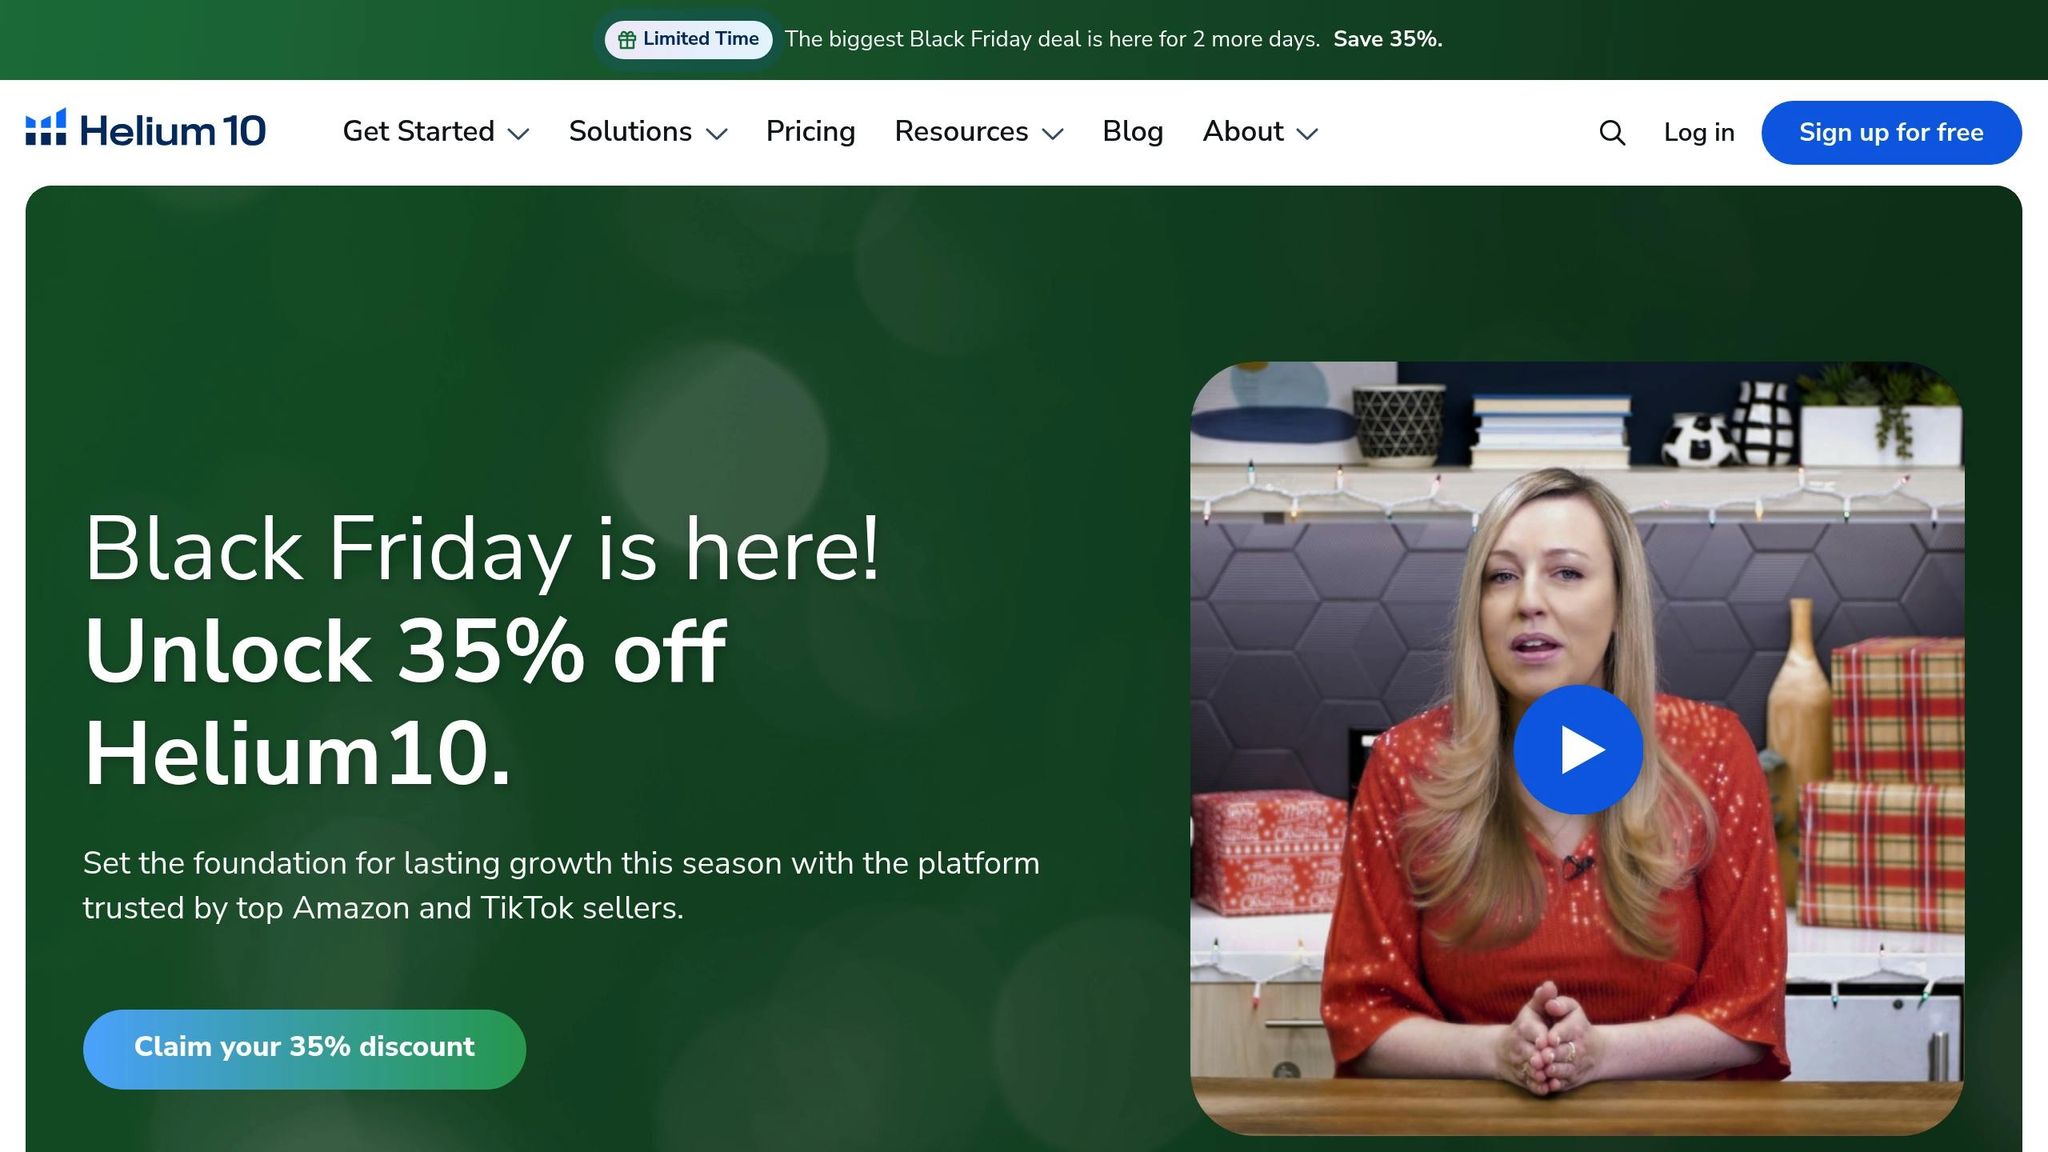Open the search magnifier icon
Viewport: 2048px width, 1152px height.
[x=1612, y=133]
